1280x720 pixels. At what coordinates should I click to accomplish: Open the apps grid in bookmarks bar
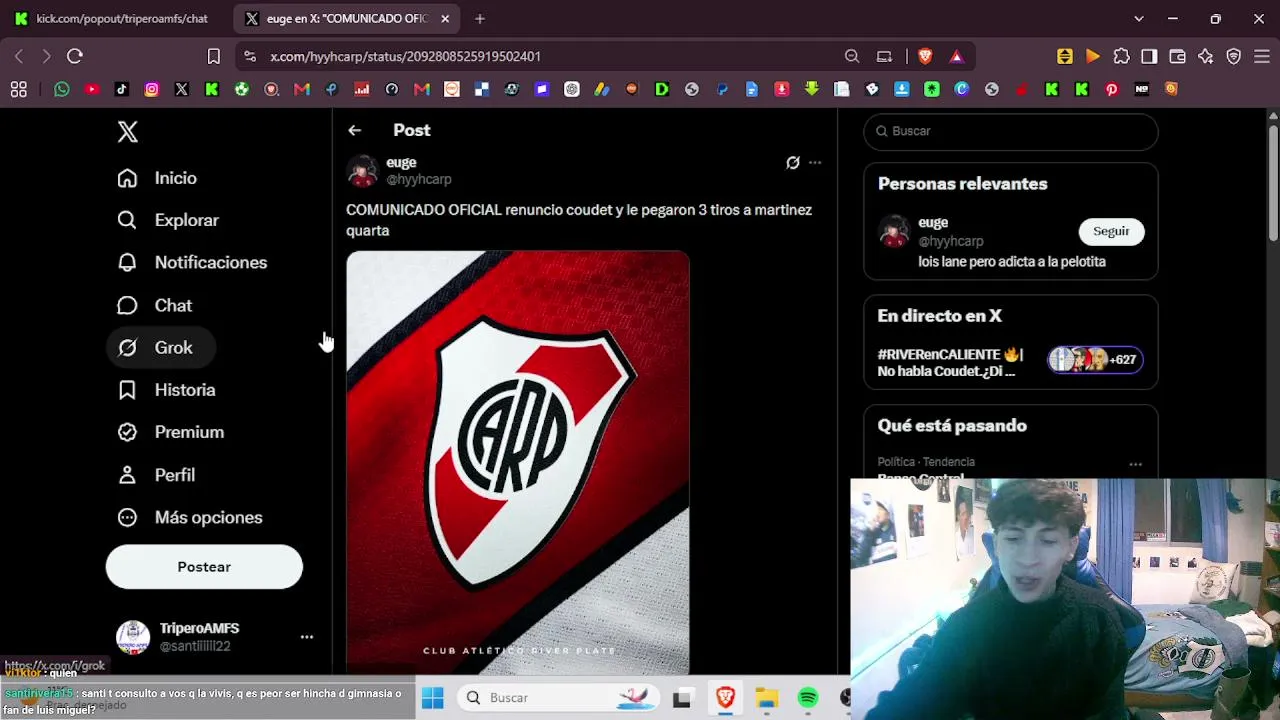(18, 89)
